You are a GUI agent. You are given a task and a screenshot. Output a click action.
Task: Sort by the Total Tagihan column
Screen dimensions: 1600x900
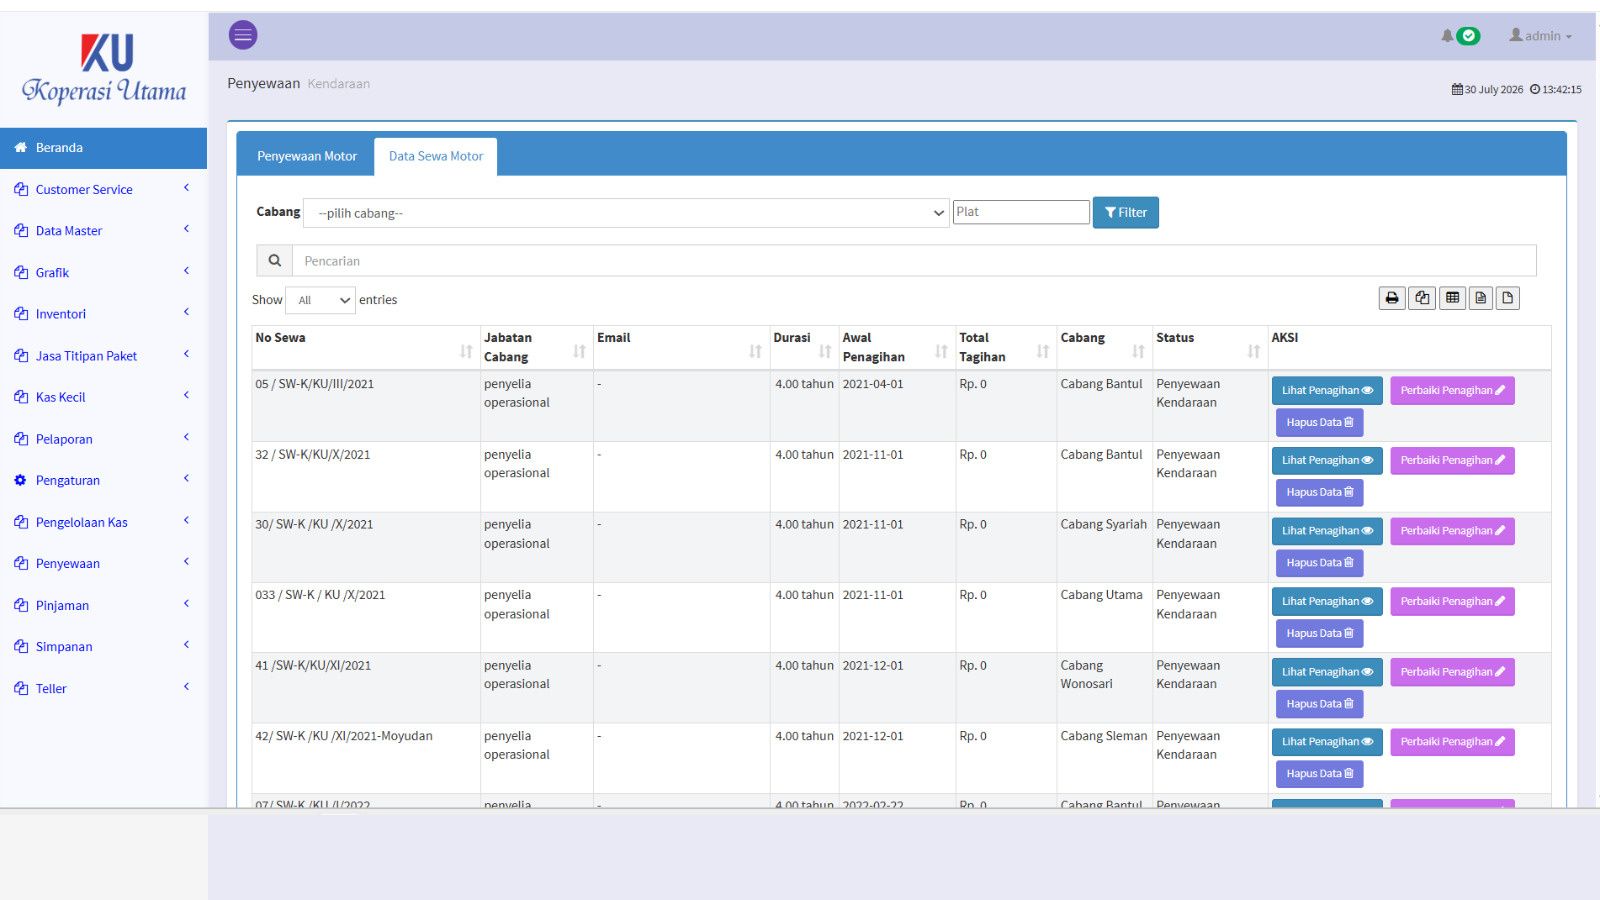pos(1006,347)
